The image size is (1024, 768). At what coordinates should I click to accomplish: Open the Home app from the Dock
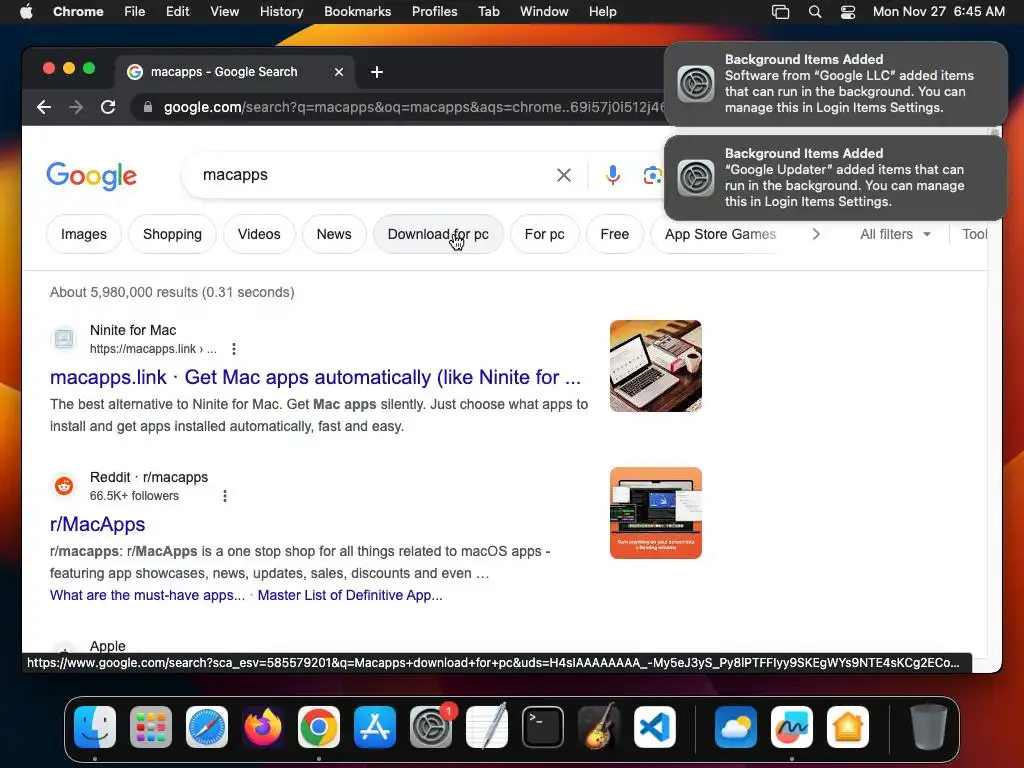coord(848,727)
